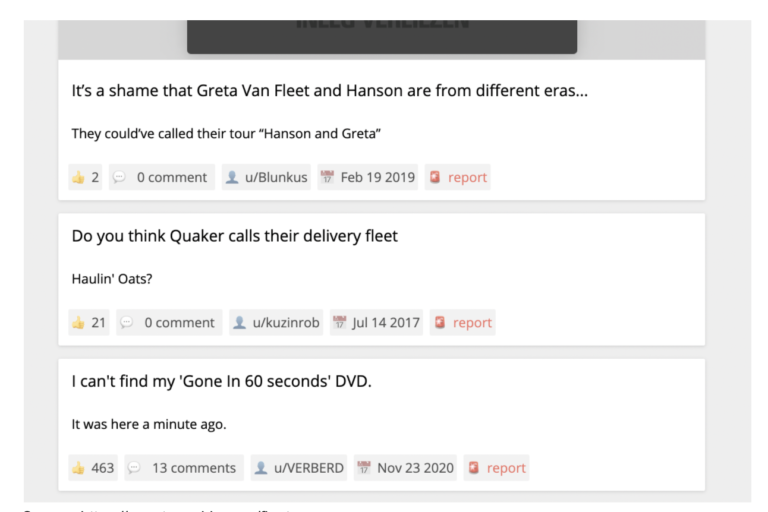Report the Quaker delivery fleet joke
The width and height of the screenshot is (768, 512).
pos(472,323)
